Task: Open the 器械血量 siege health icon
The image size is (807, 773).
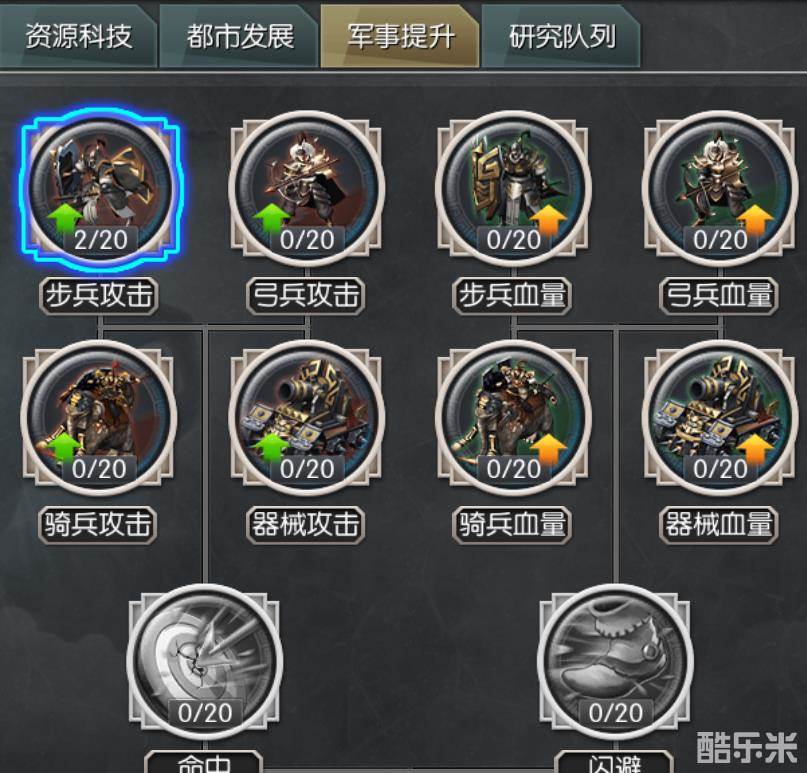Action: 720,418
